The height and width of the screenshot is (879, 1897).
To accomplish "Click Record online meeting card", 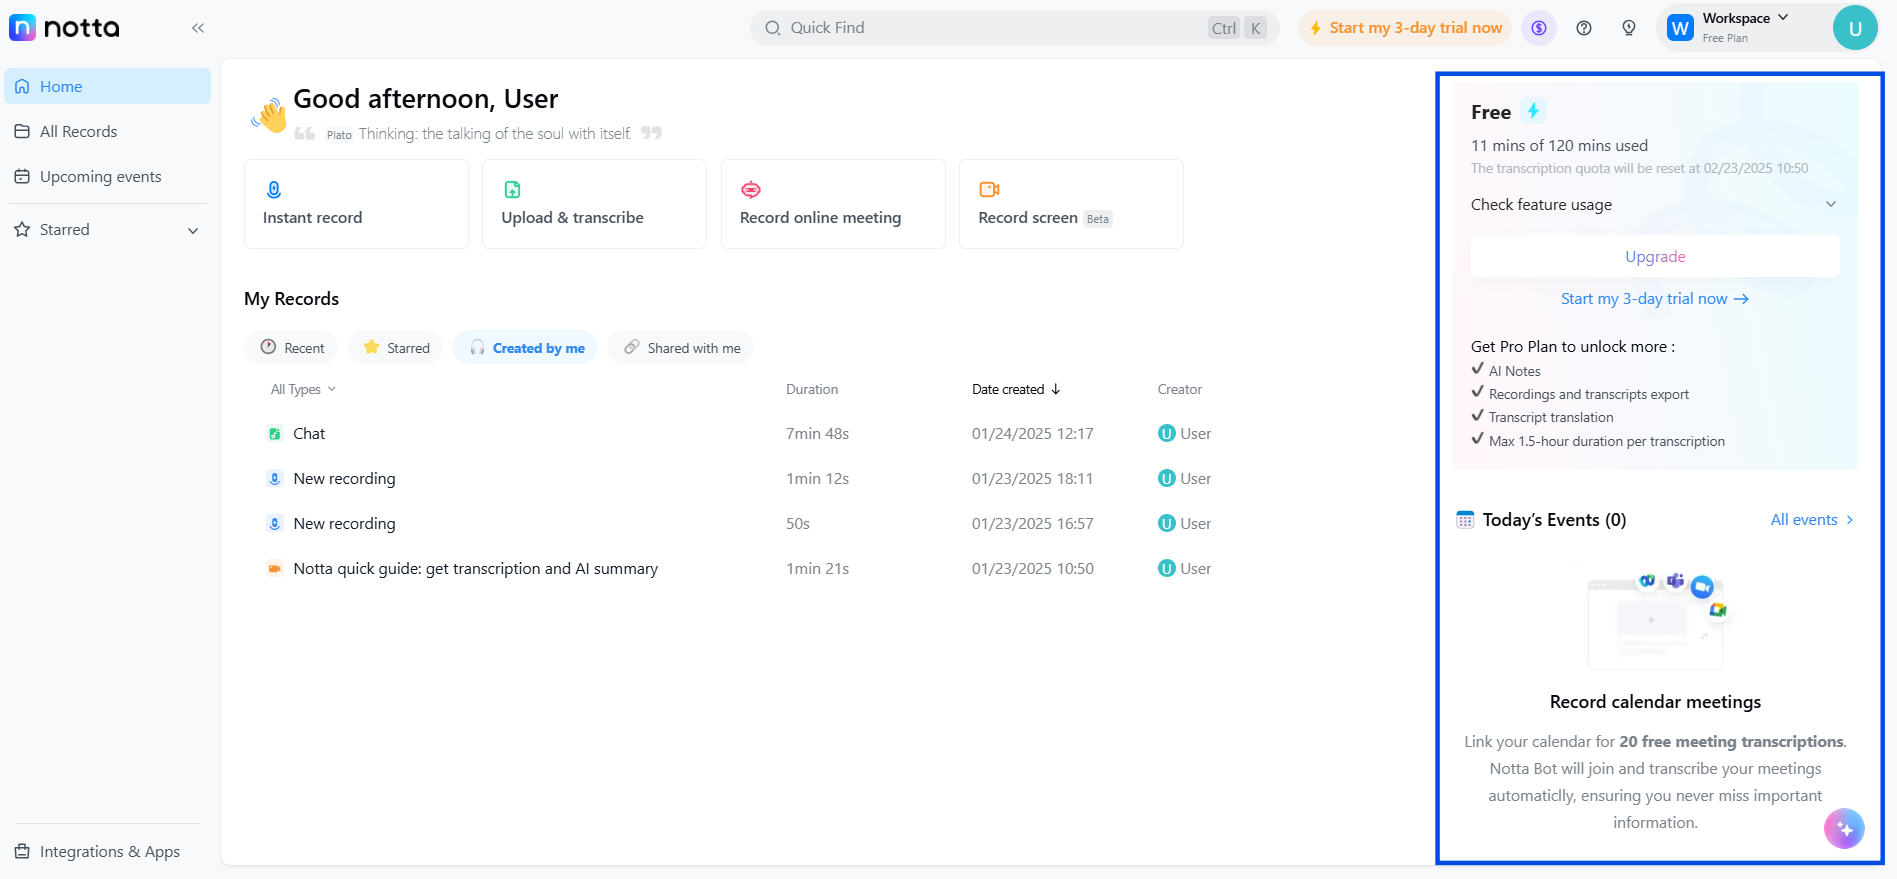I will (833, 204).
